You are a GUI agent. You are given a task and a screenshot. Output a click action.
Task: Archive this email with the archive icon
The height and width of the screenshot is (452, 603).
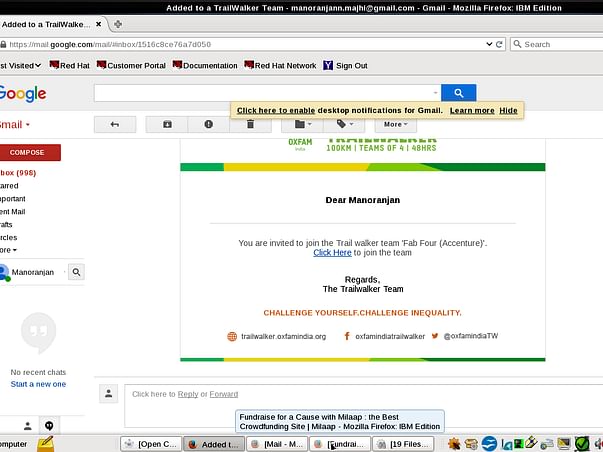click(x=167, y=124)
